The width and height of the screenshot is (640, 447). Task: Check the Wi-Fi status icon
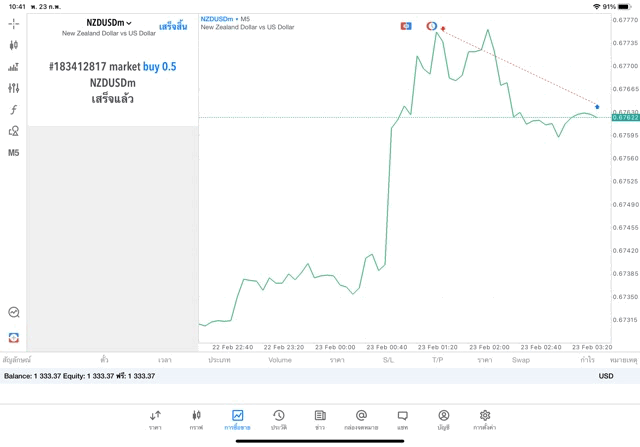(x=597, y=7)
